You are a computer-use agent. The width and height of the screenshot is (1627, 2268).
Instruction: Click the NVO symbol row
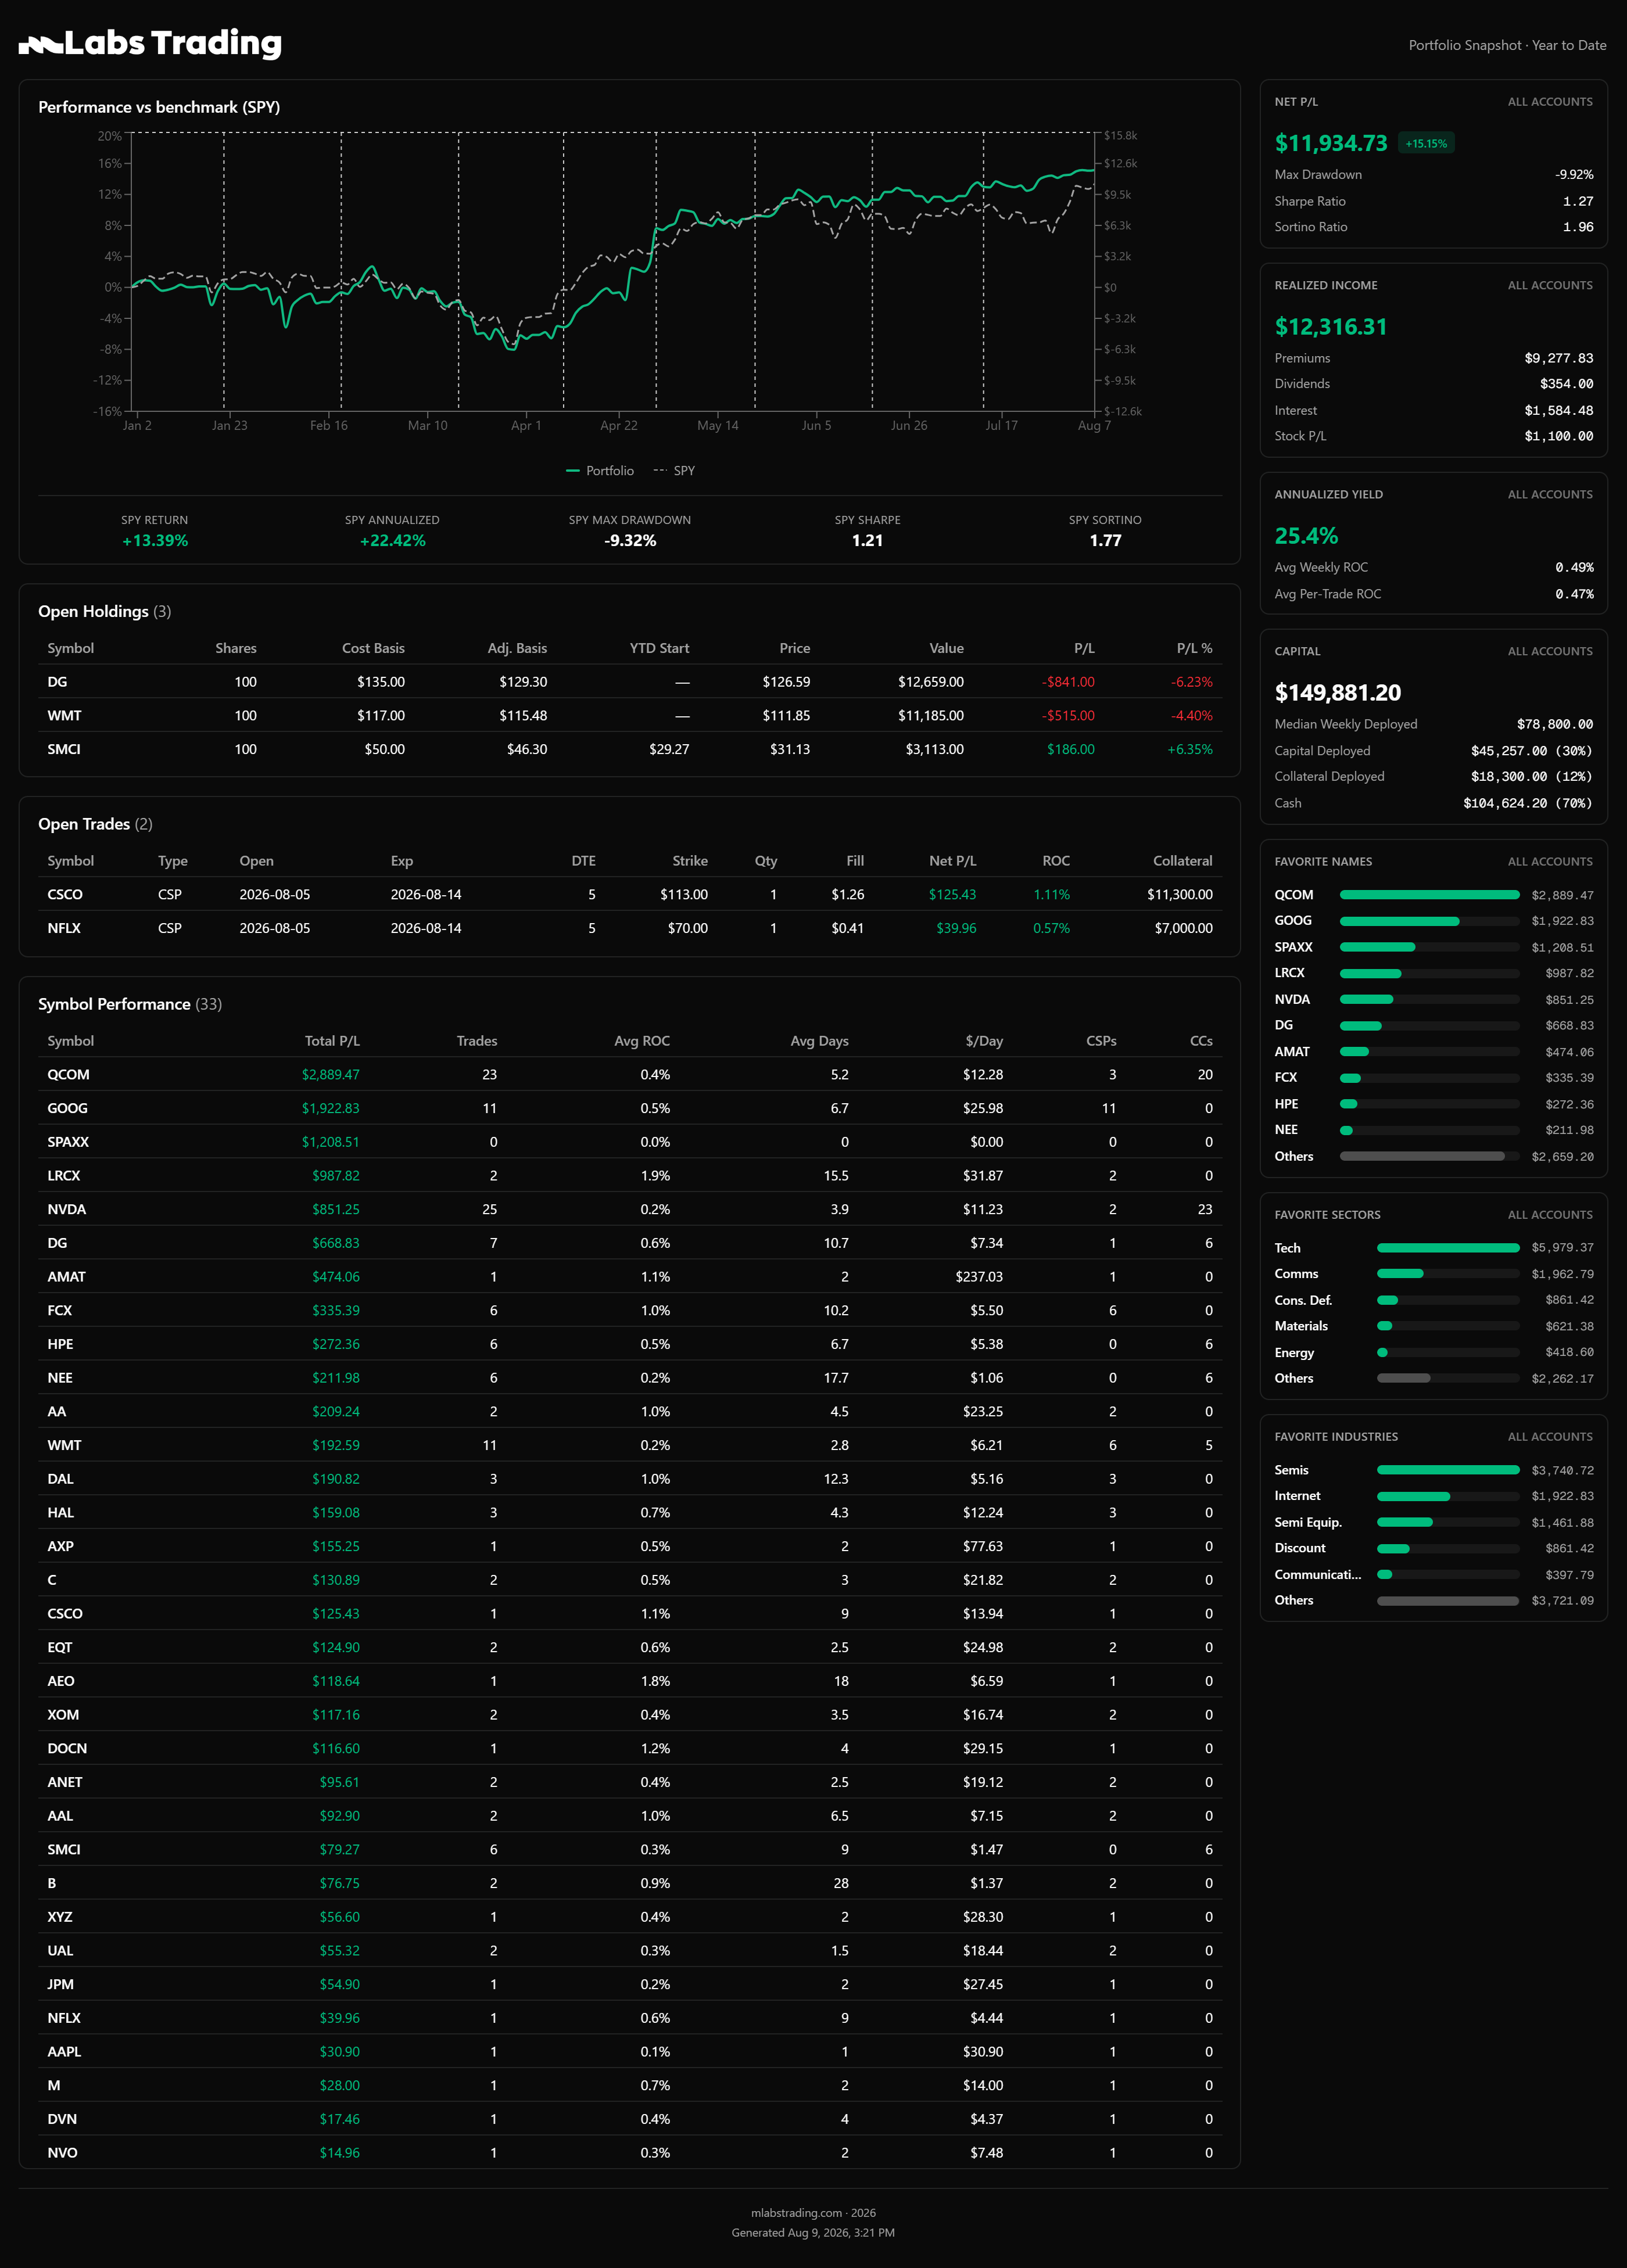pyautogui.click(x=630, y=2153)
